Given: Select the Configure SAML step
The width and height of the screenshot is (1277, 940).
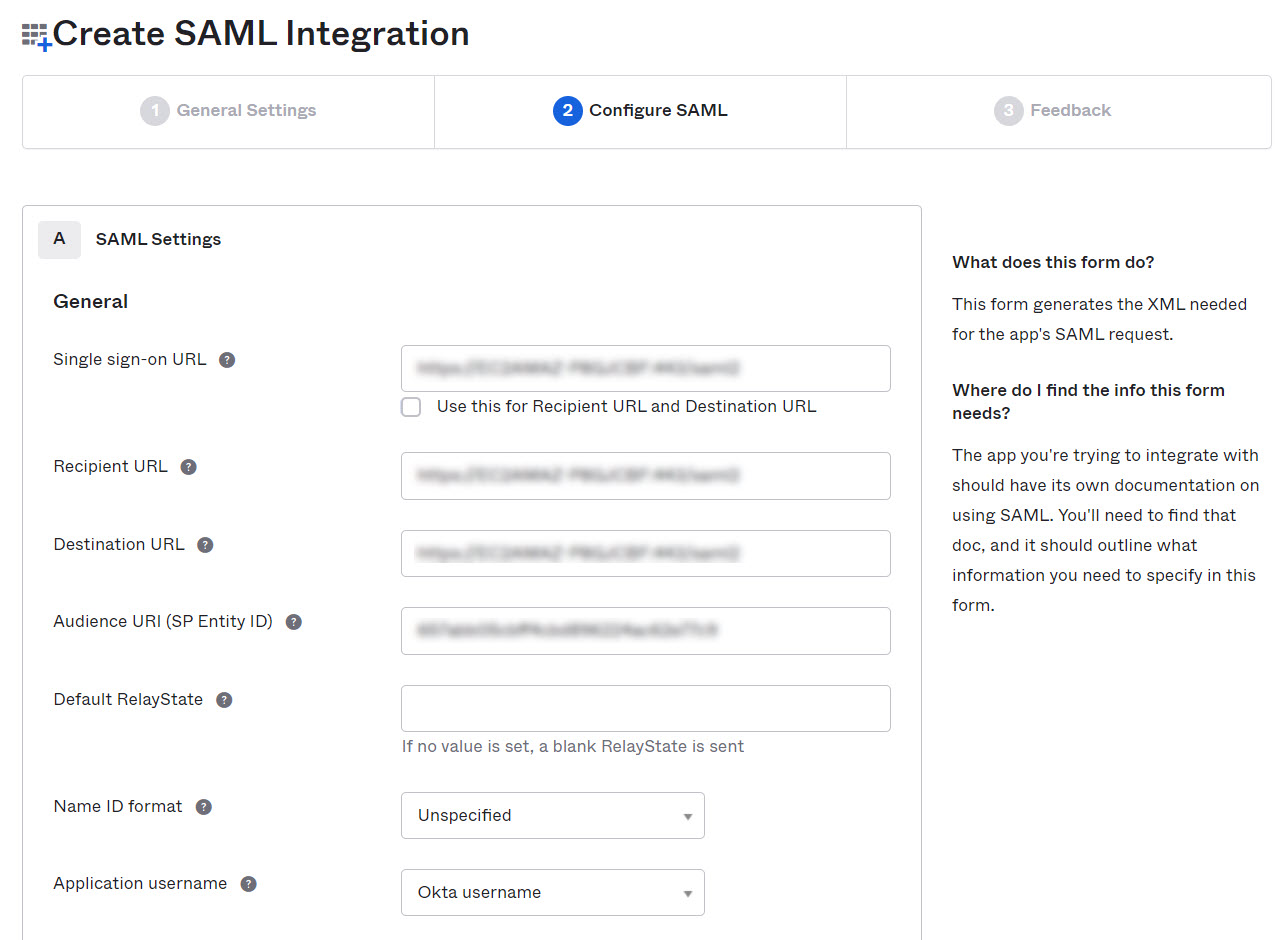Looking at the screenshot, I should tap(640, 111).
